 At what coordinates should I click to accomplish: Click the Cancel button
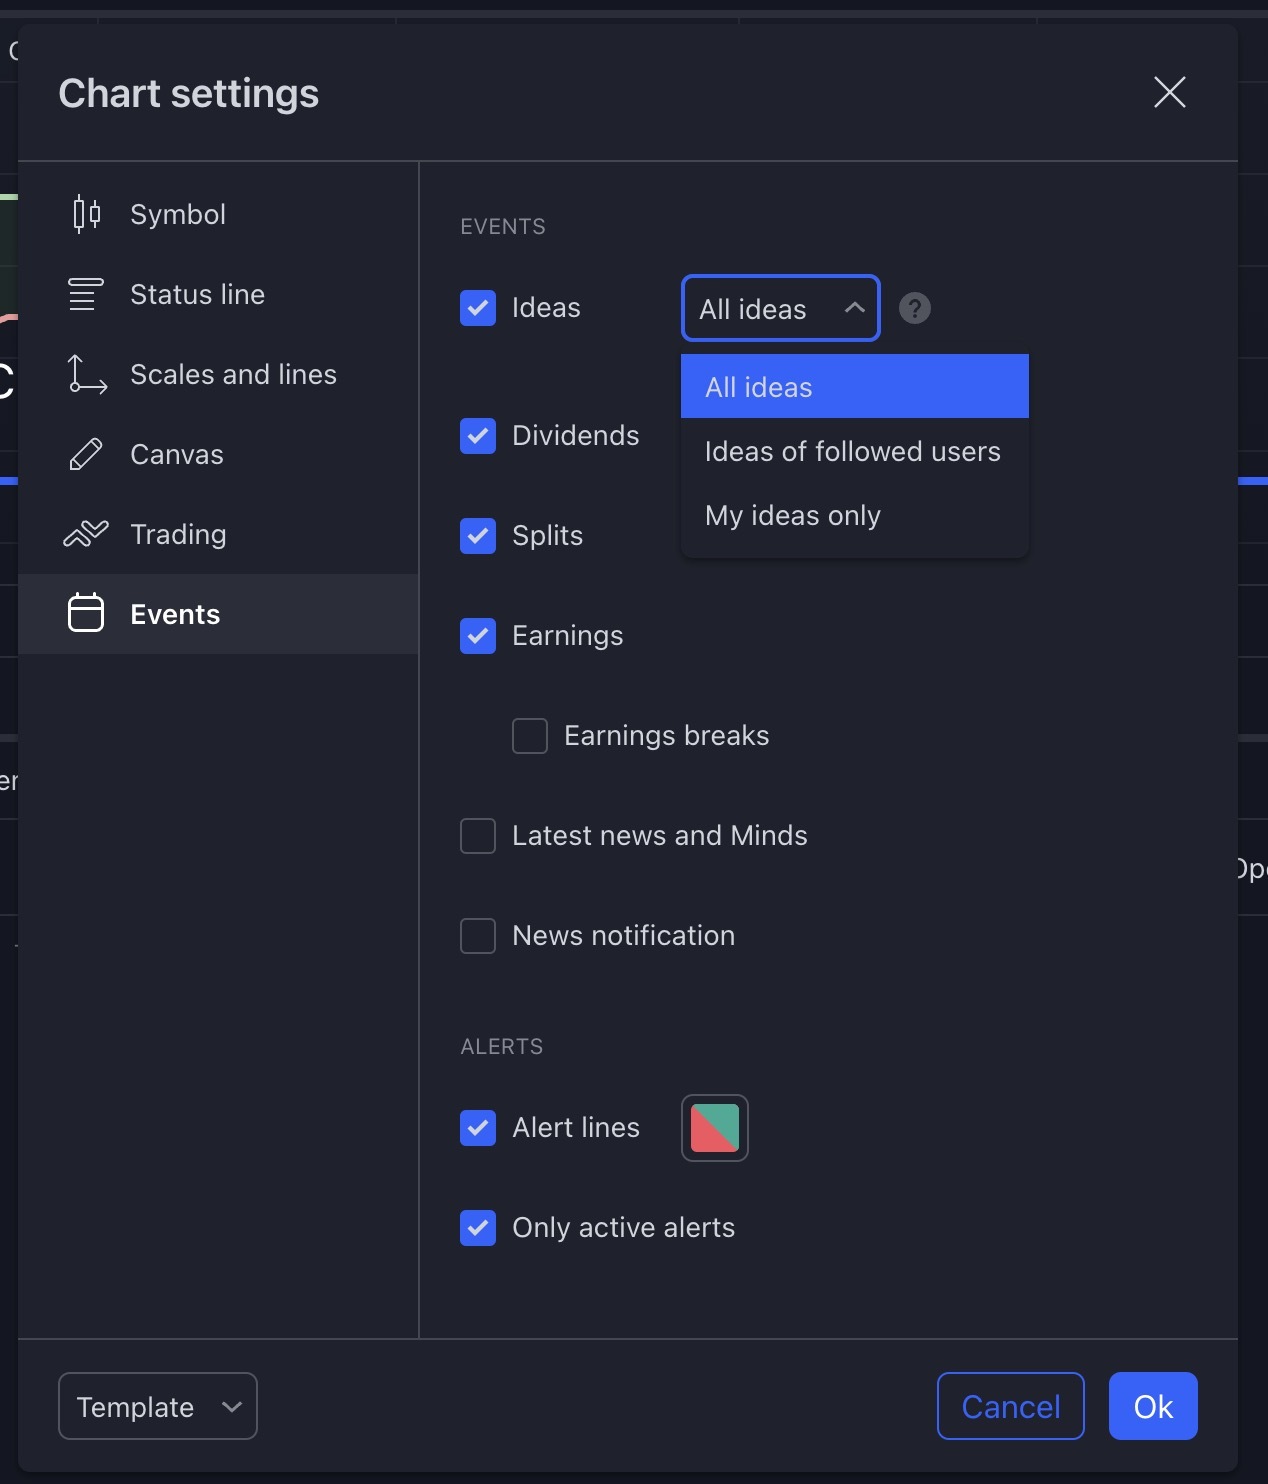1010,1406
